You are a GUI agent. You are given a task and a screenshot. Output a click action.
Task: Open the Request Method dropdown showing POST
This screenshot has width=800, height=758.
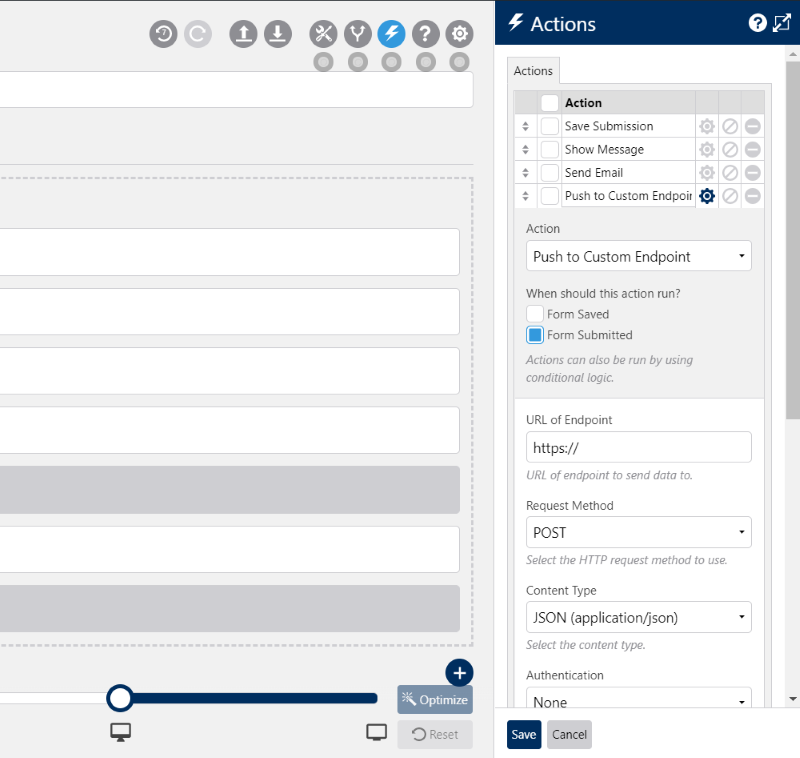click(x=639, y=533)
